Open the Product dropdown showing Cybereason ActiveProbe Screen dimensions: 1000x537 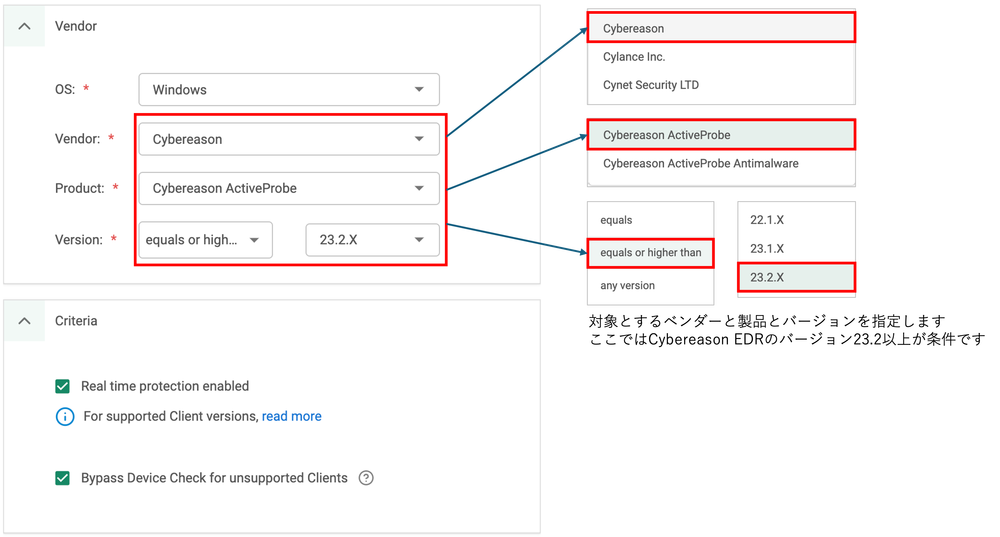(289, 188)
